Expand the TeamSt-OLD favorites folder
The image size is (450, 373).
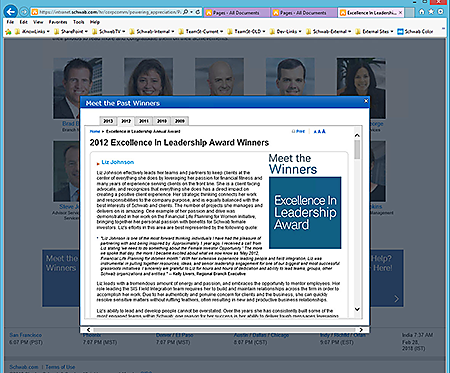pyautogui.click(x=247, y=32)
